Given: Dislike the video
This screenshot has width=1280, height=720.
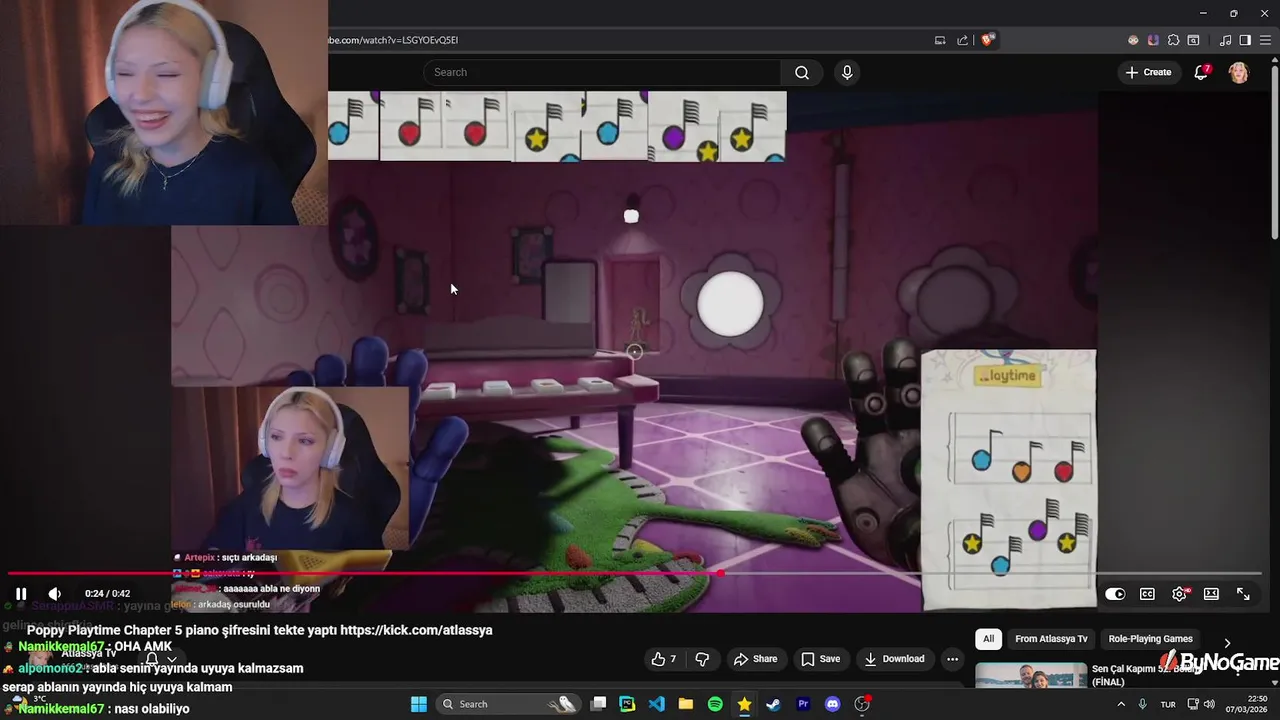Looking at the screenshot, I should (x=702, y=659).
